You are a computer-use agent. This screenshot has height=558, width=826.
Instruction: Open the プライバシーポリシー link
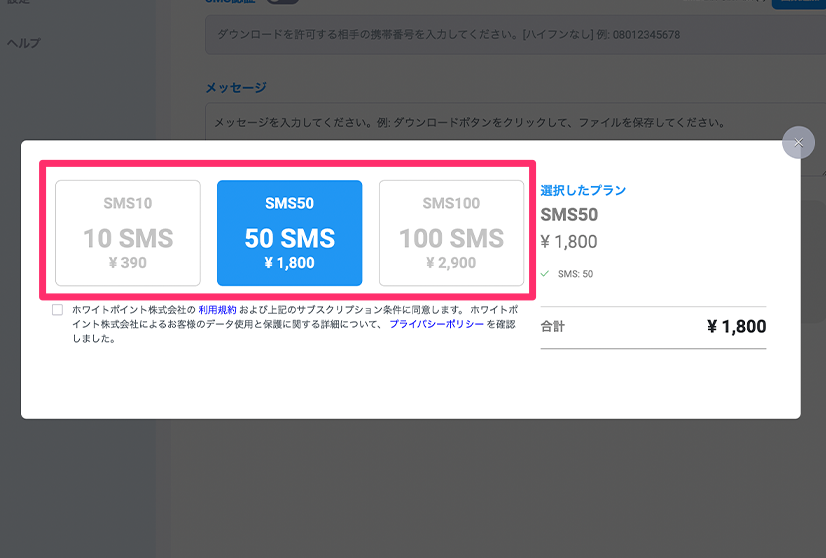[436, 324]
